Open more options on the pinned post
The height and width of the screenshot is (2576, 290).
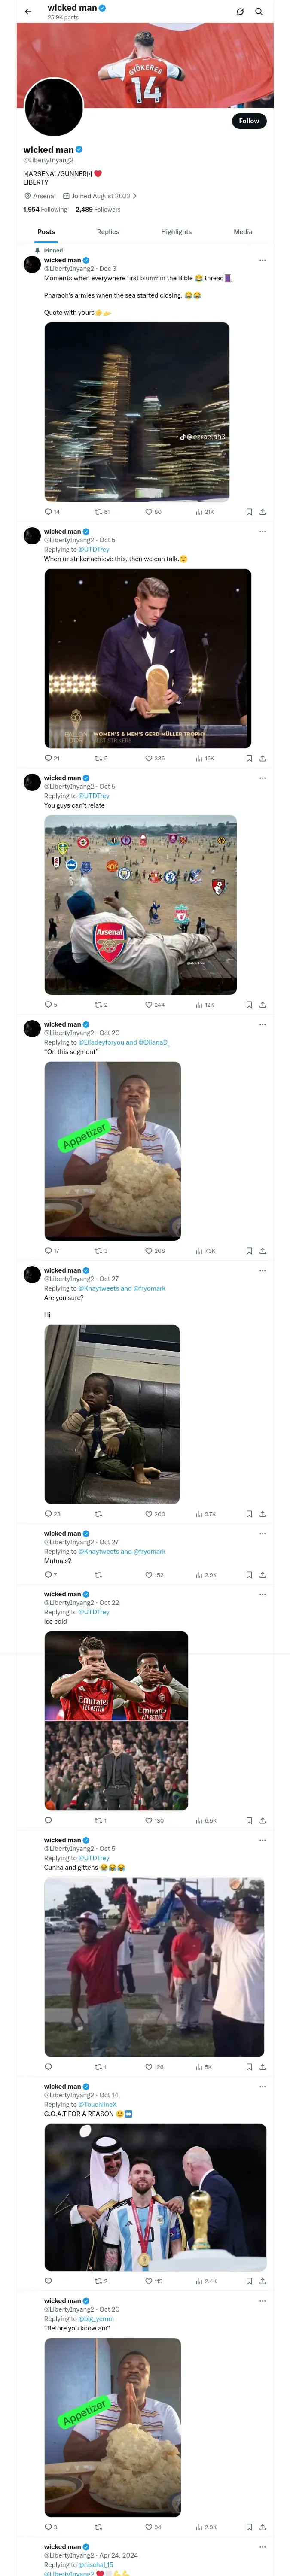(x=262, y=260)
